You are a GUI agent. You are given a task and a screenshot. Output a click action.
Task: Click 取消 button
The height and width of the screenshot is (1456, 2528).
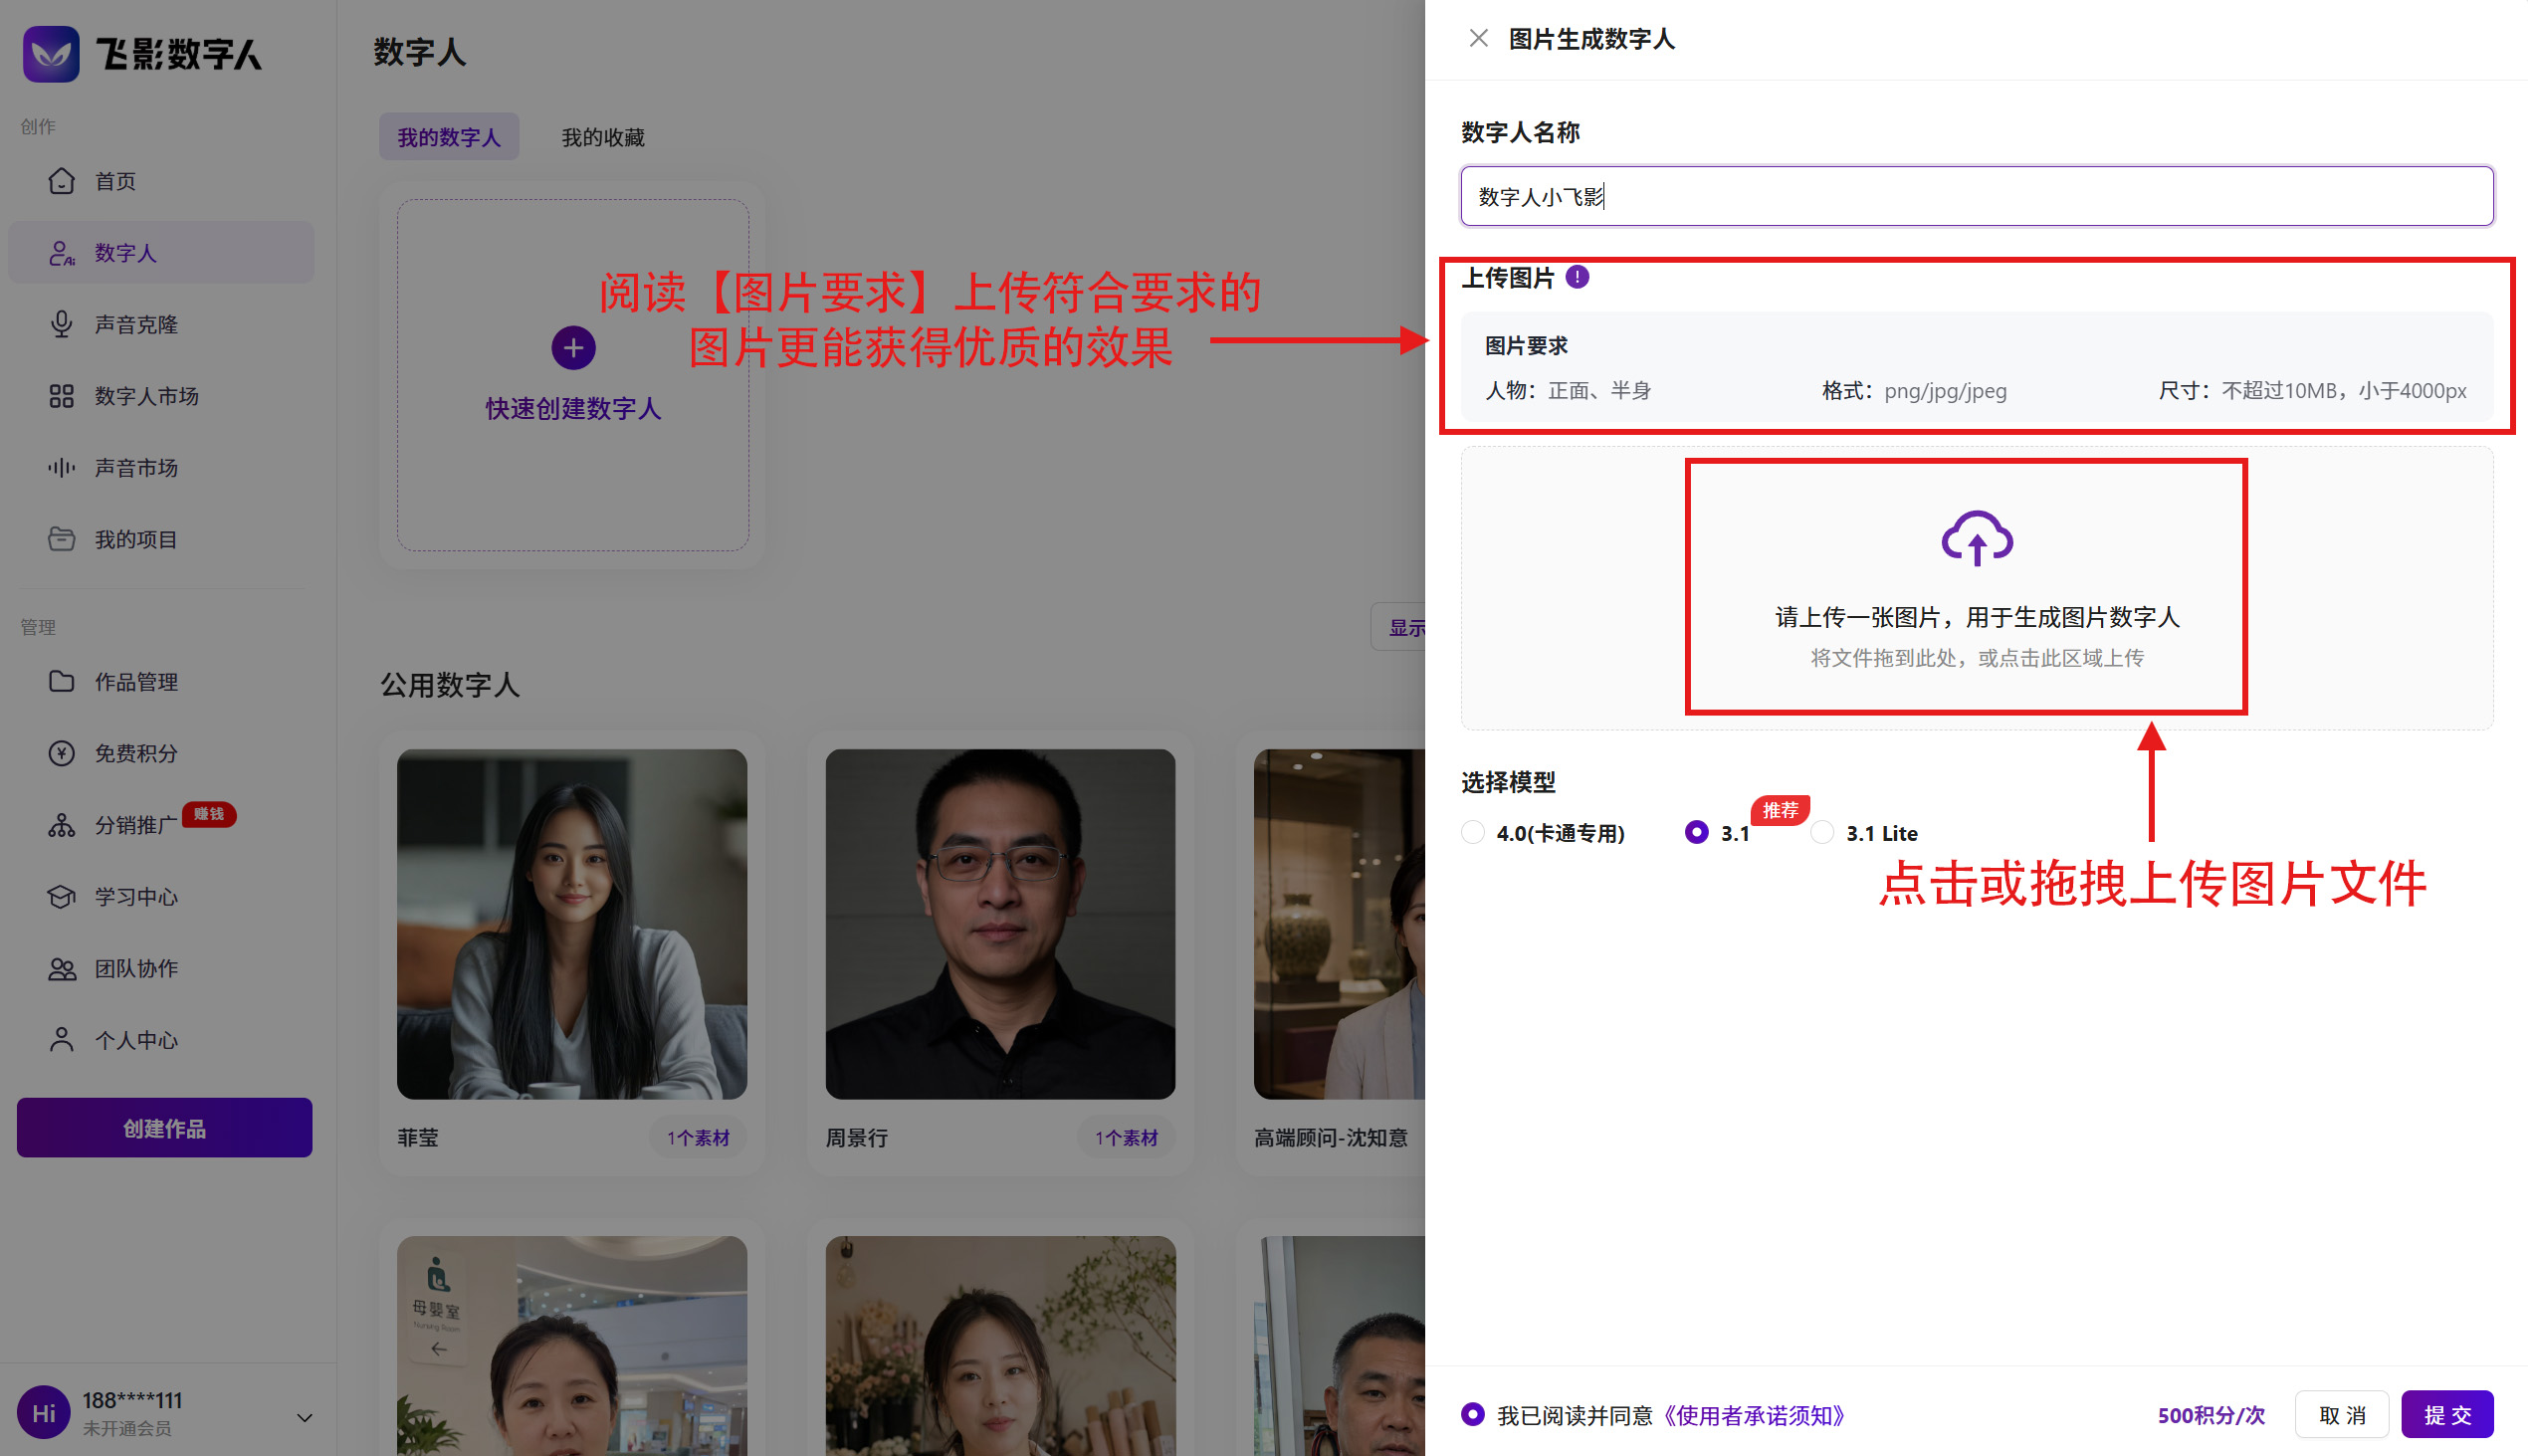pyautogui.click(x=2342, y=1415)
